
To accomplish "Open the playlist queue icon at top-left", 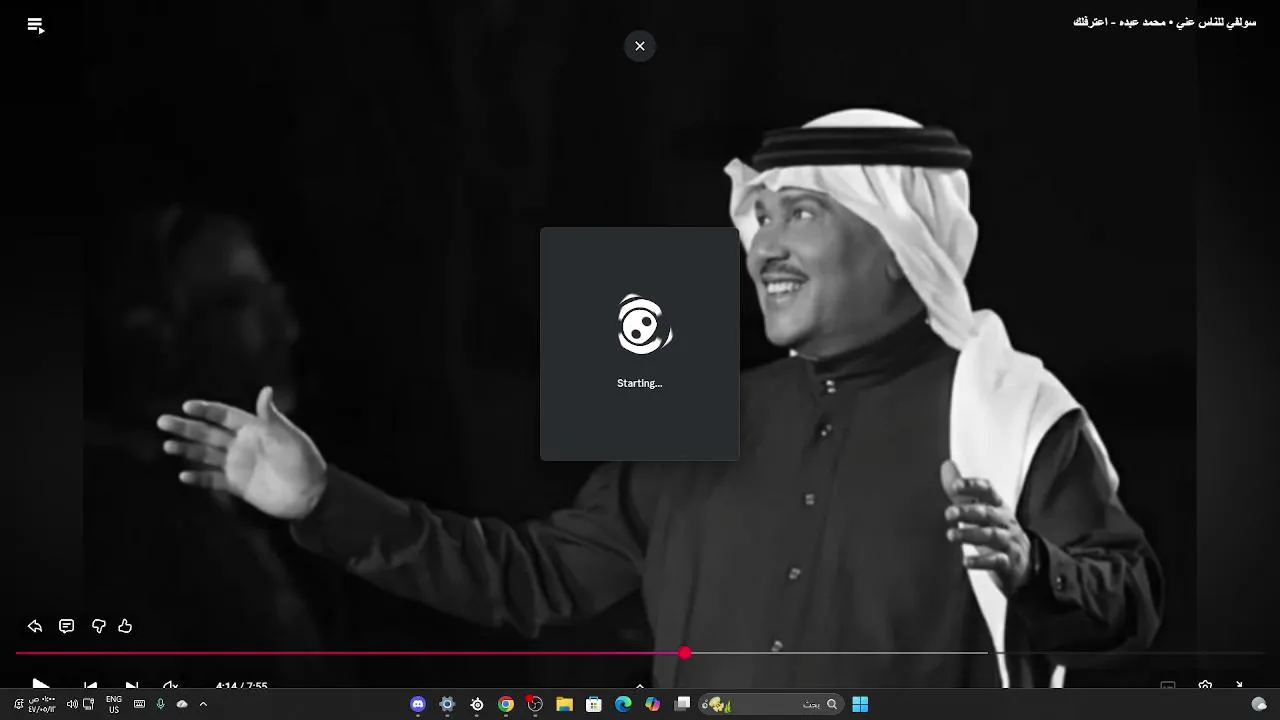I will click(36, 27).
